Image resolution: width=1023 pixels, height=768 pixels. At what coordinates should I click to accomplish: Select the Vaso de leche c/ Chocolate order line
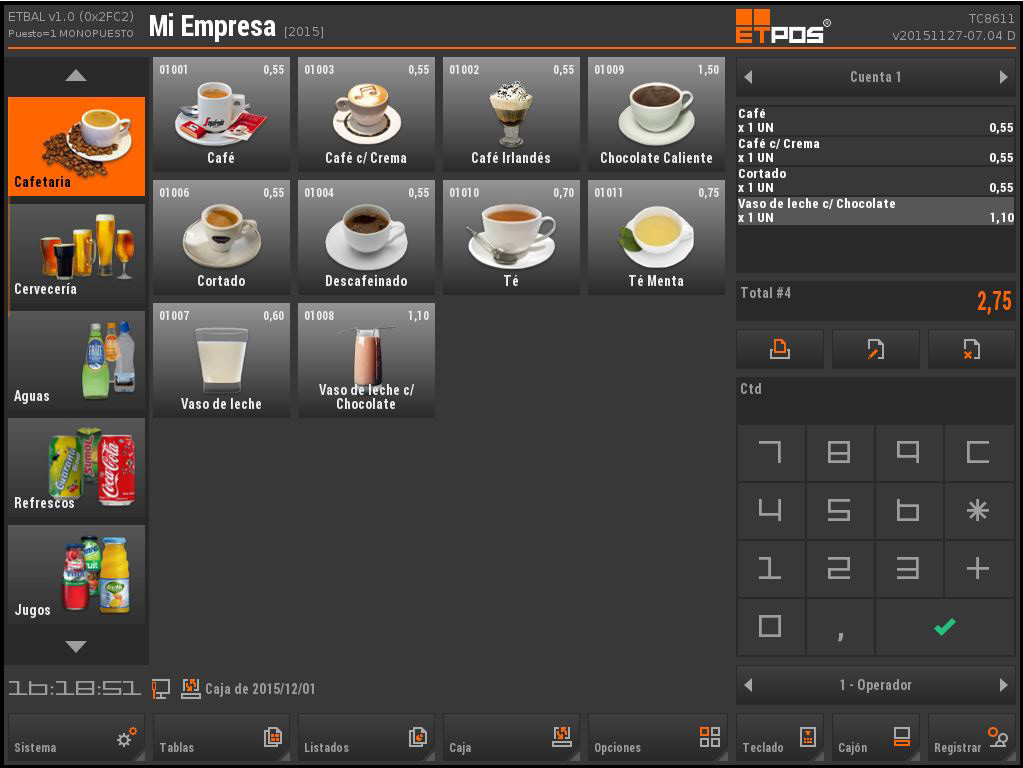coord(876,211)
